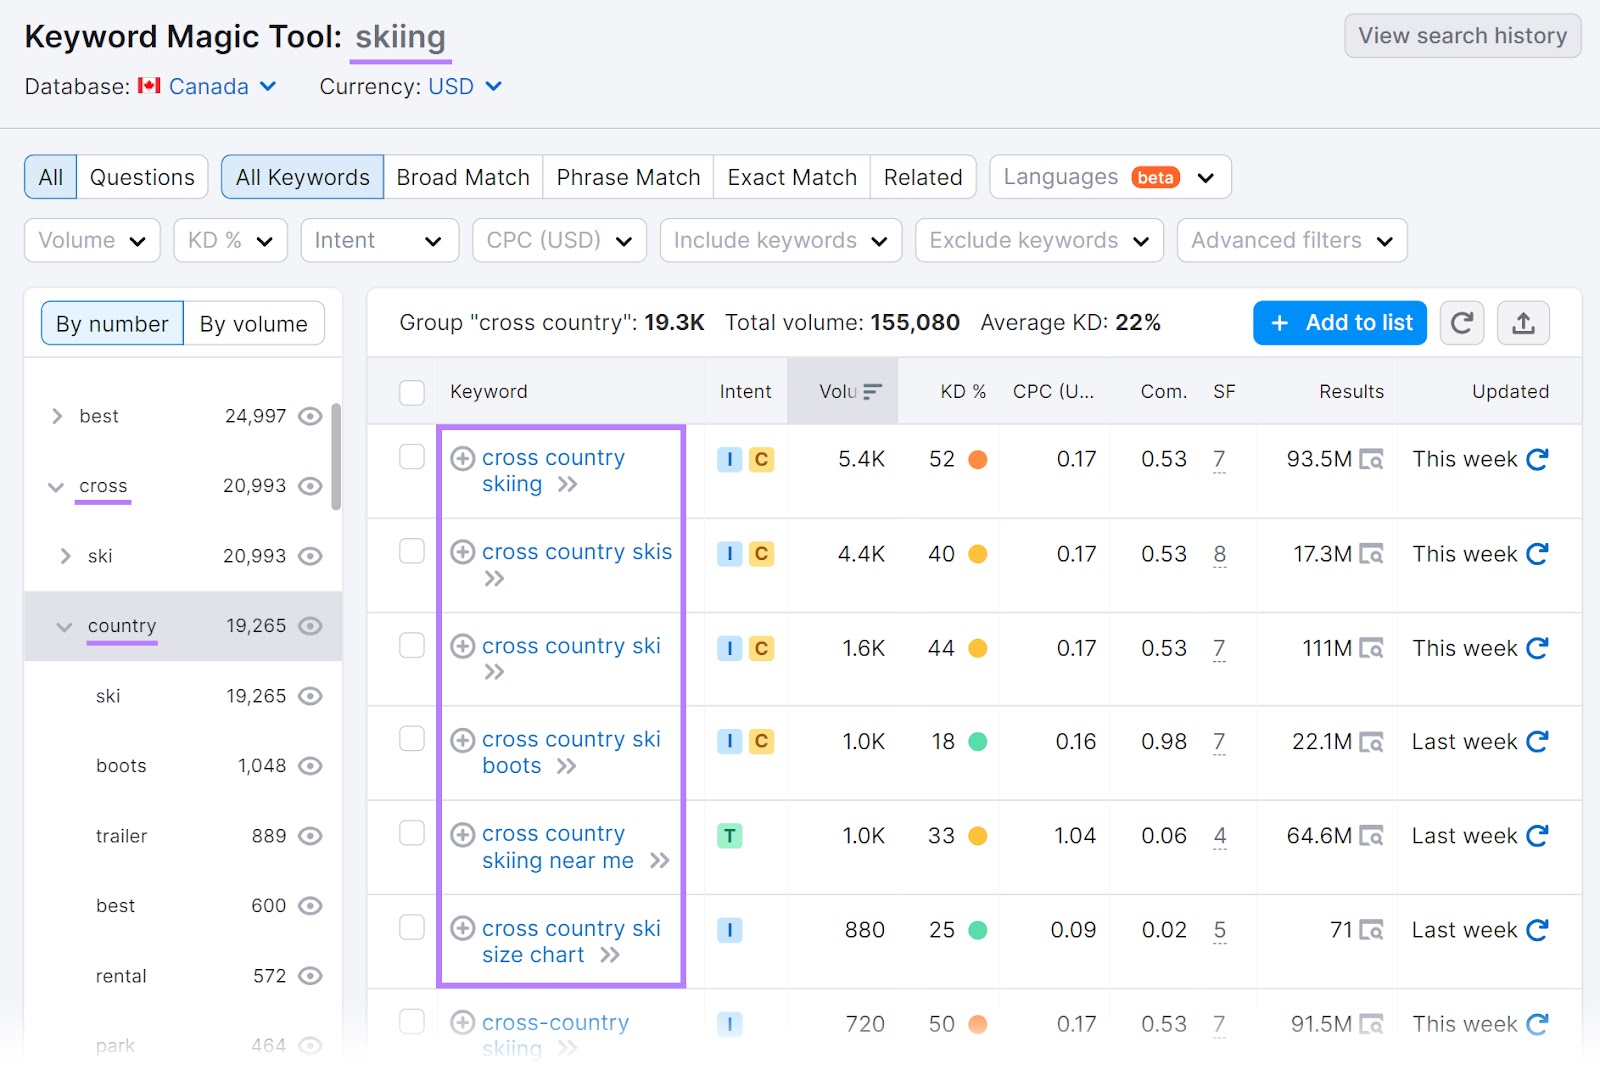The width and height of the screenshot is (1600, 1081).
Task: Add "cross country skiing near me" via plus icon
Action: (x=462, y=833)
